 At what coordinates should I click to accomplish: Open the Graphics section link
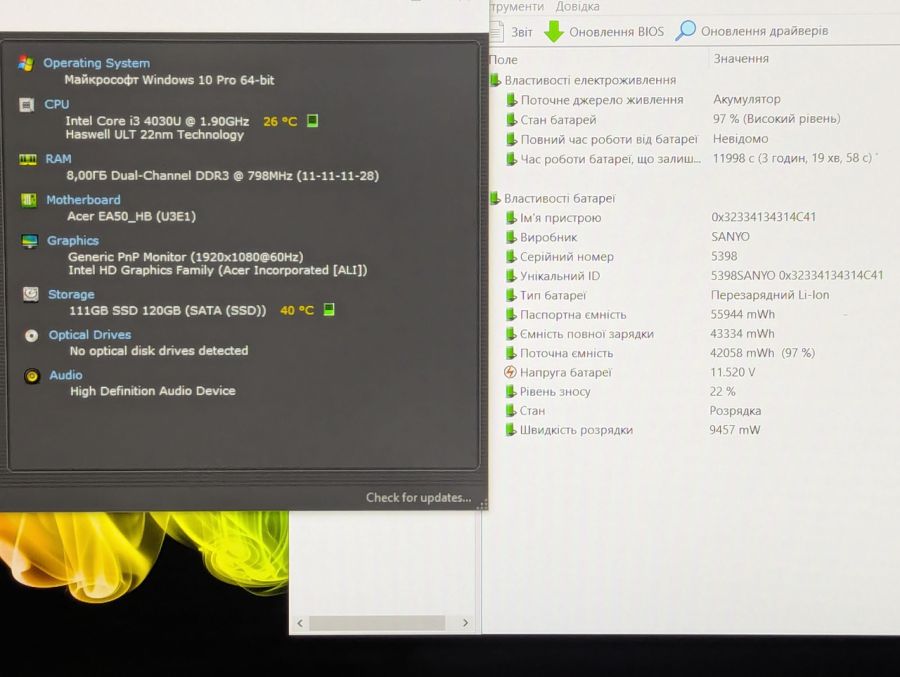[x=73, y=241]
